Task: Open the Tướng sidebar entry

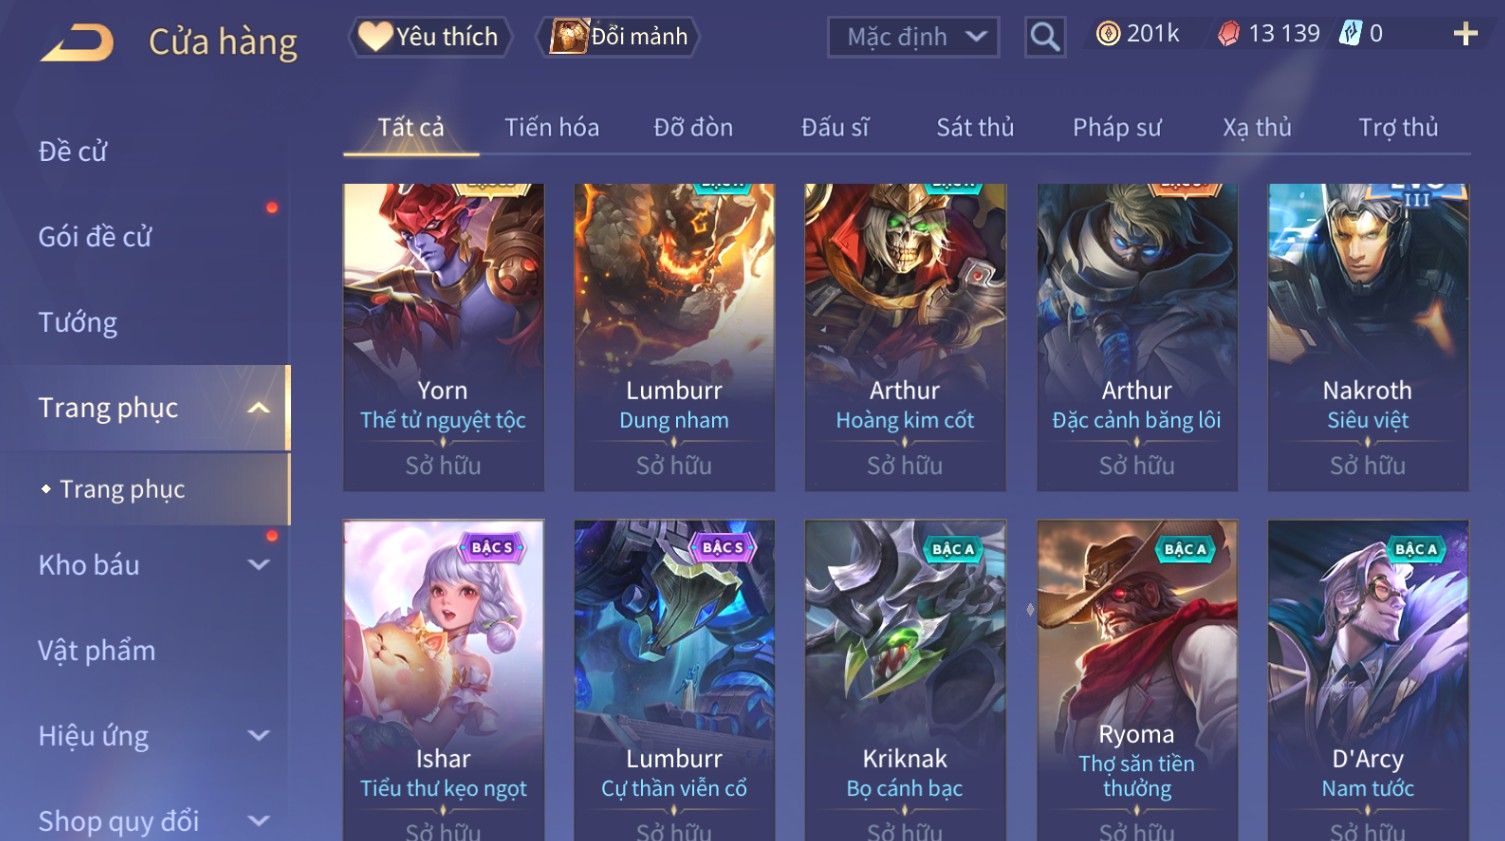Action: click(x=78, y=322)
